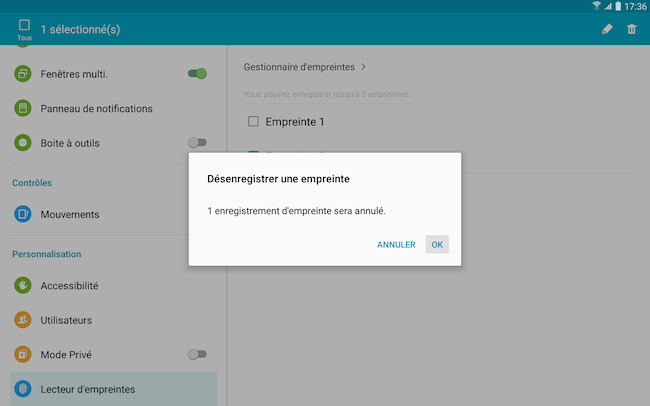The image size is (650, 406).
Task: Tap the Mode Privé icon
Action: [x=23, y=354]
